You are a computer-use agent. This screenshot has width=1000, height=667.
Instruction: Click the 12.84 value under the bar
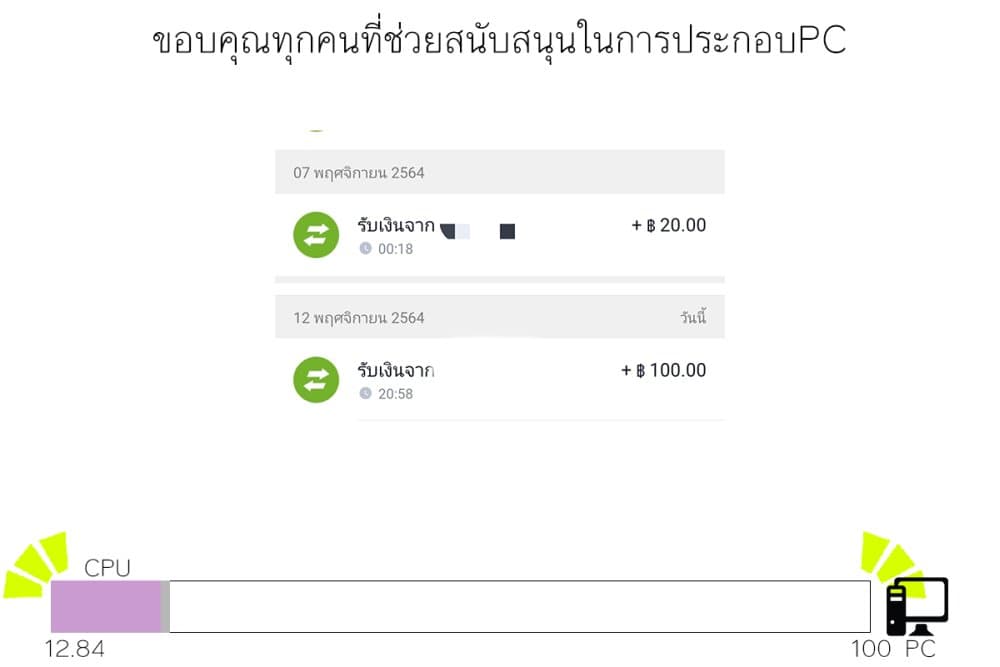[75, 649]
